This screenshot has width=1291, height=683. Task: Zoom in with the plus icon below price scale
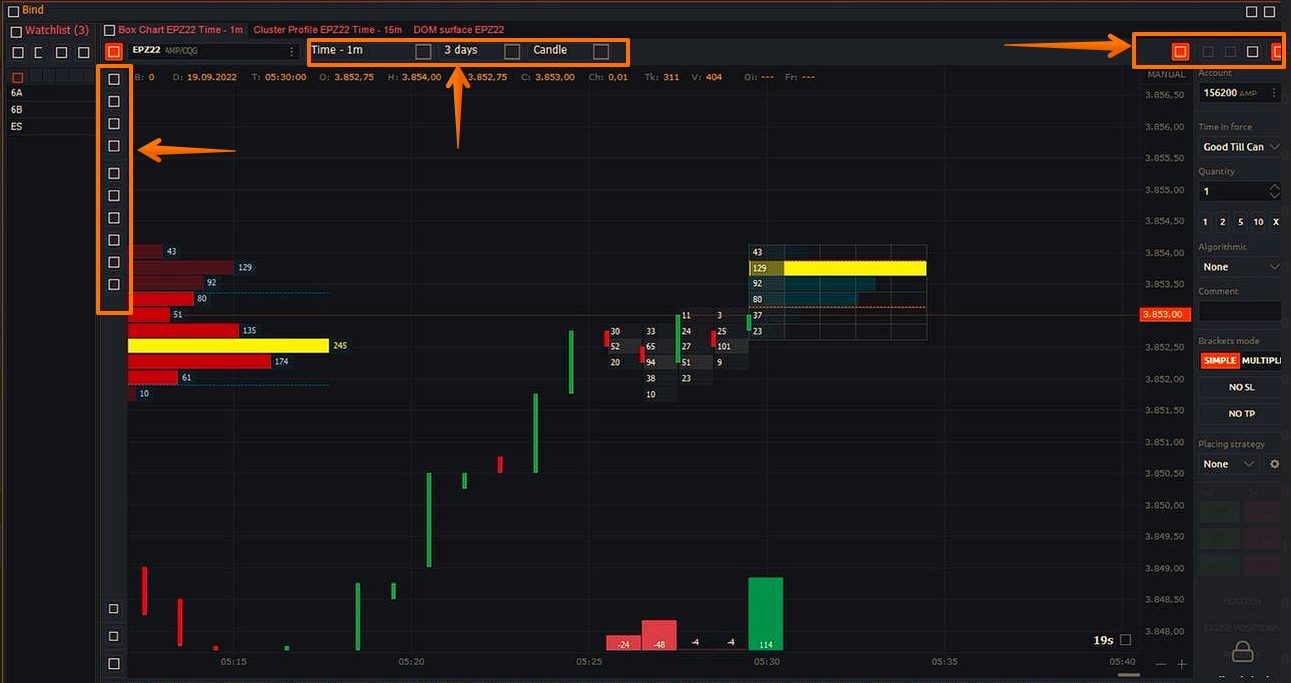click(x=1181, y=664)
